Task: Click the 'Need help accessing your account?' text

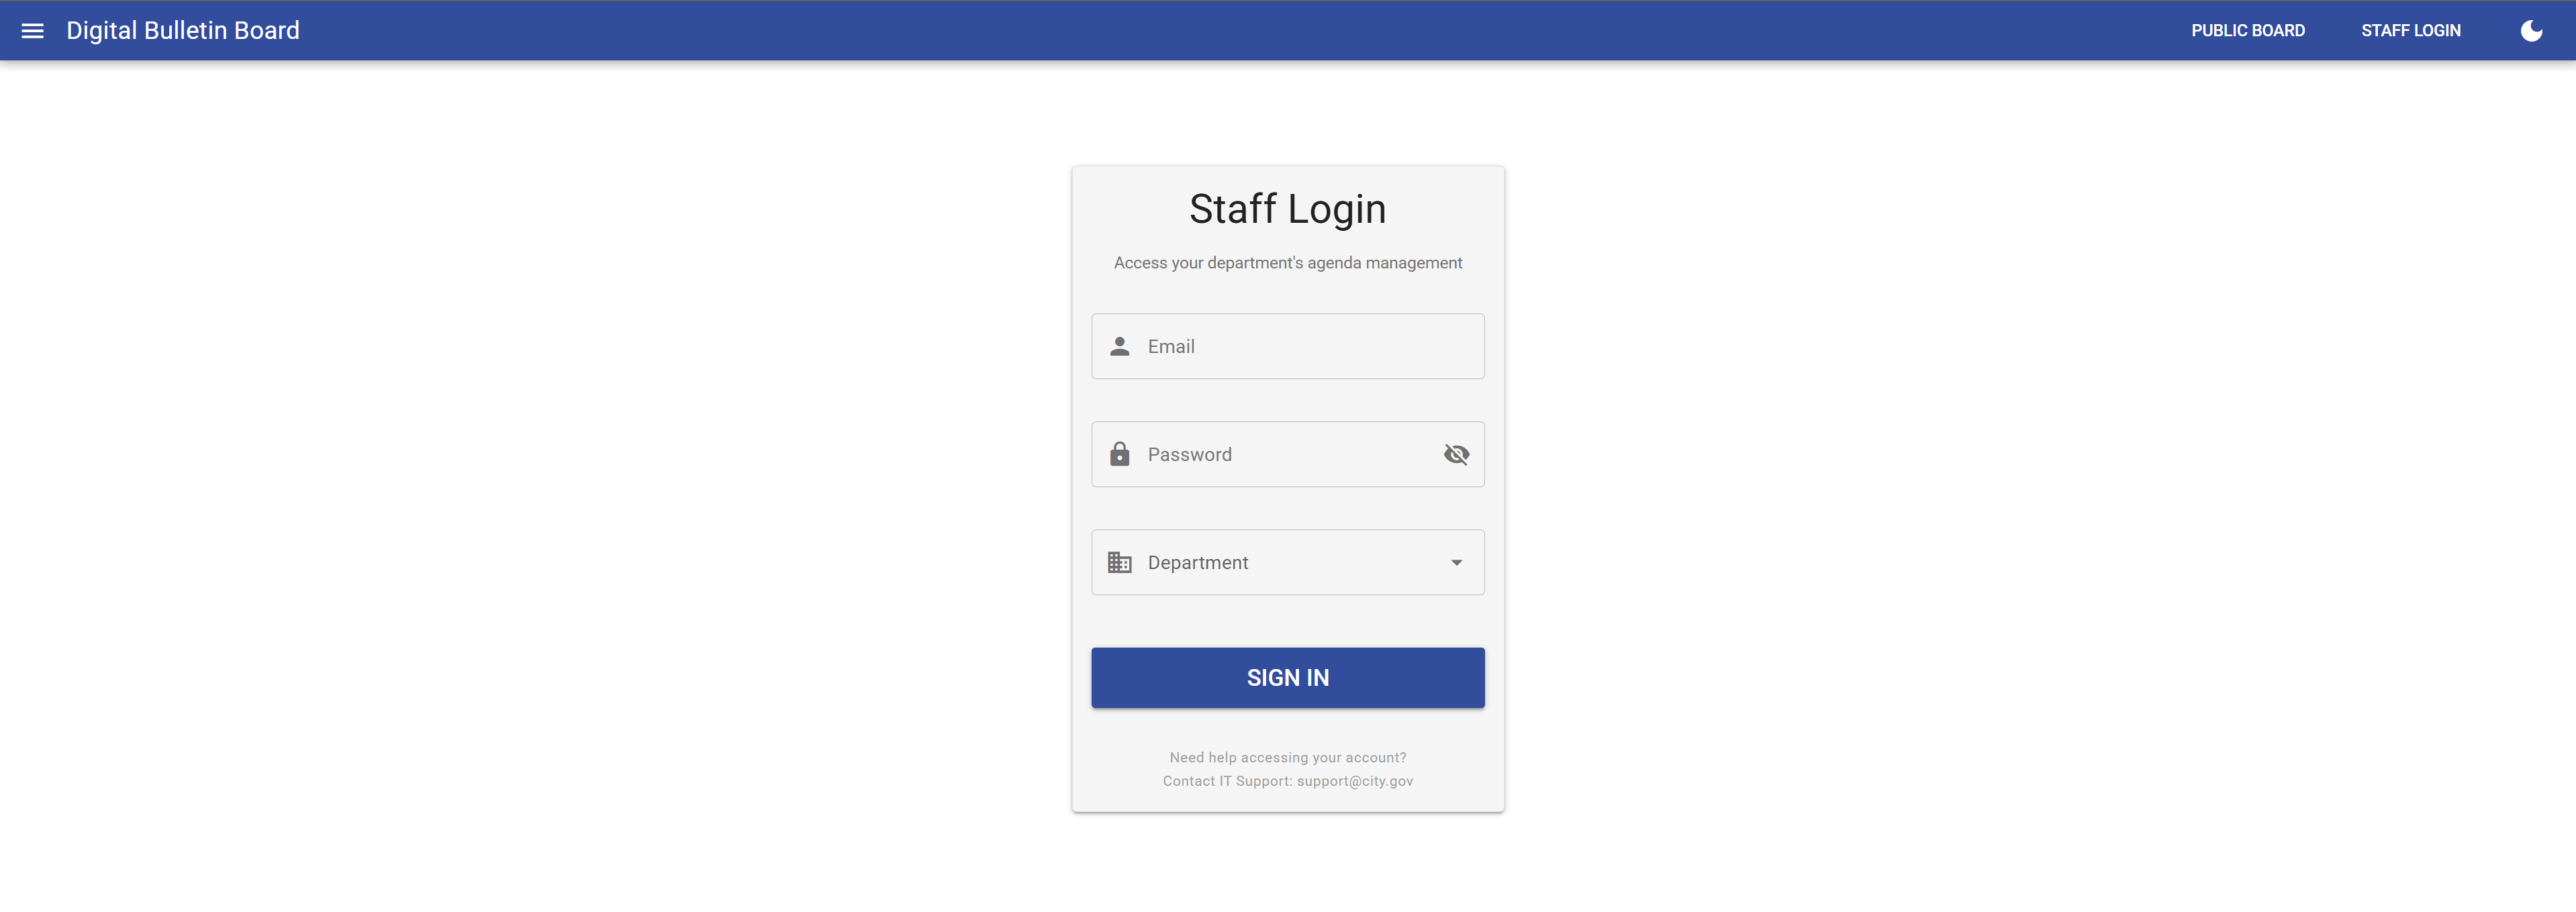Action: 1287,758
